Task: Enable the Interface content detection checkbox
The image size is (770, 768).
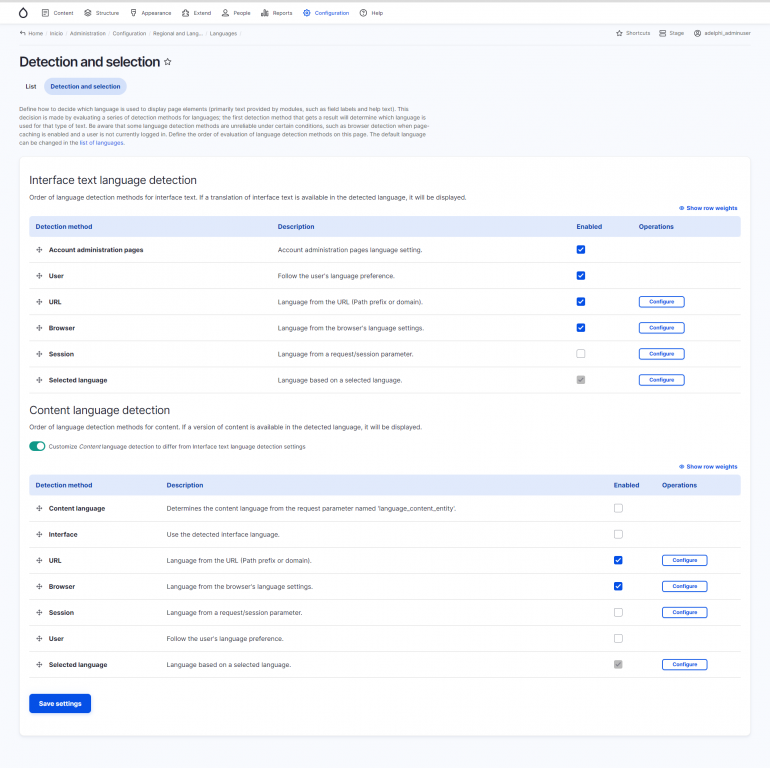Action: pos(618,534)
